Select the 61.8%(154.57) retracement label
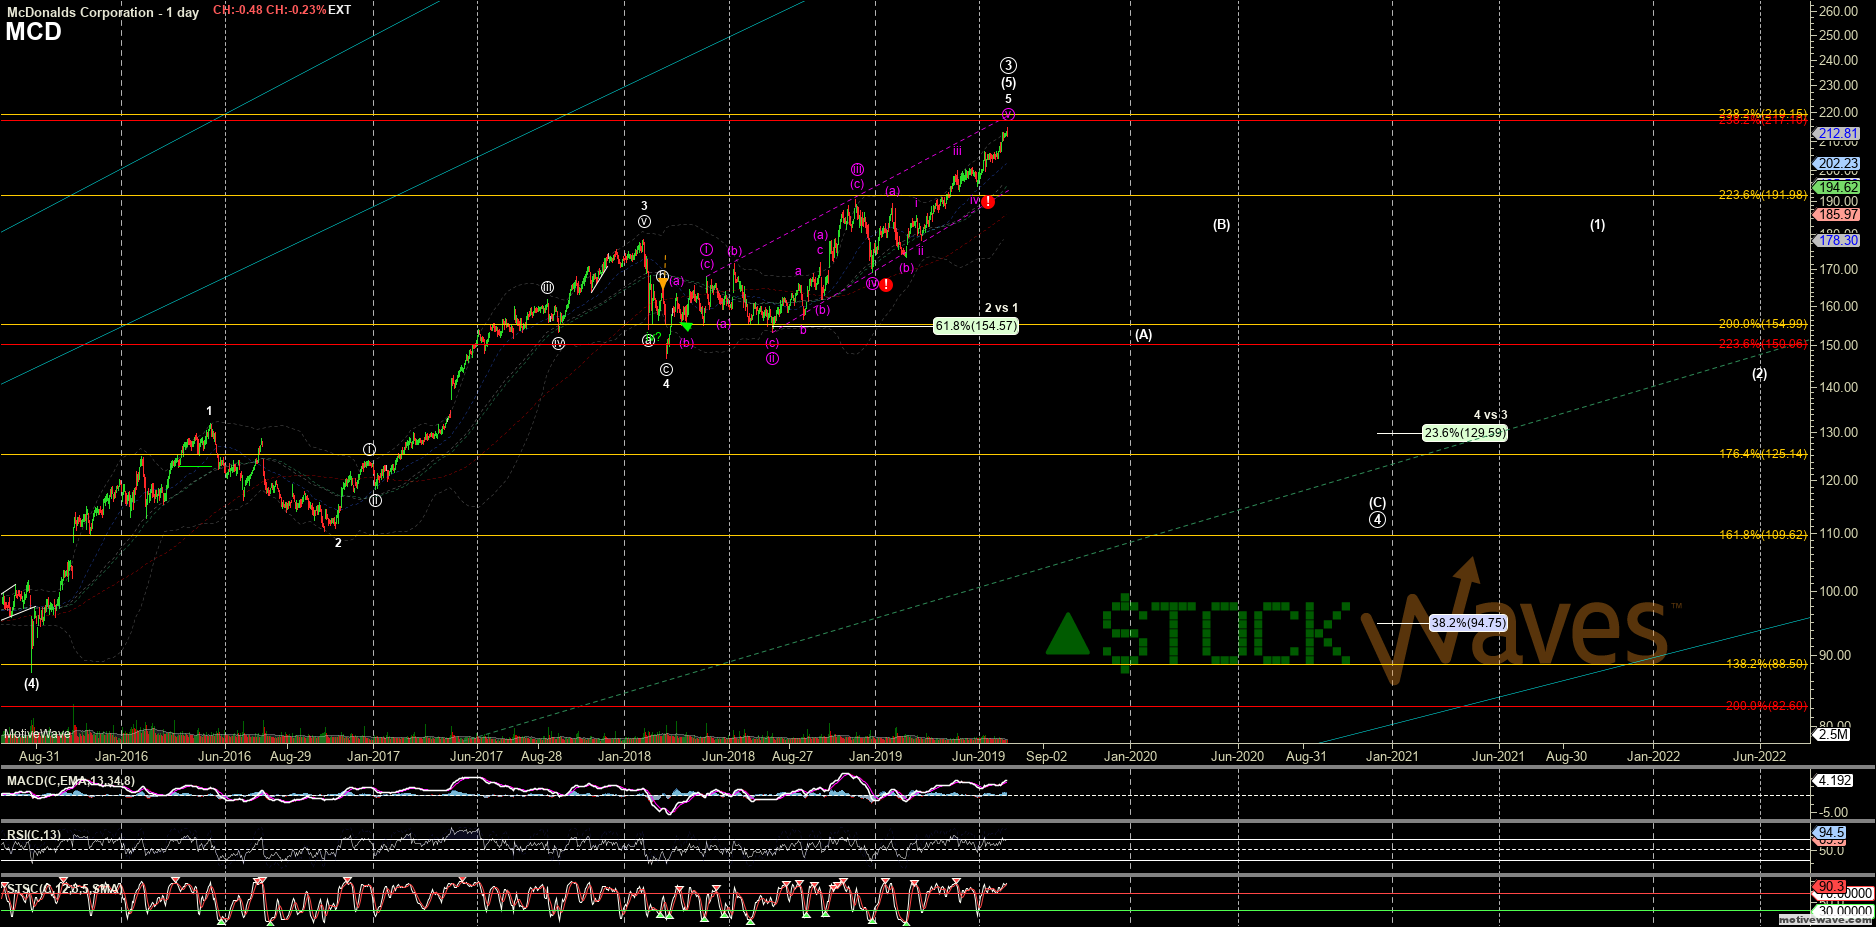 tap(976, 326)
